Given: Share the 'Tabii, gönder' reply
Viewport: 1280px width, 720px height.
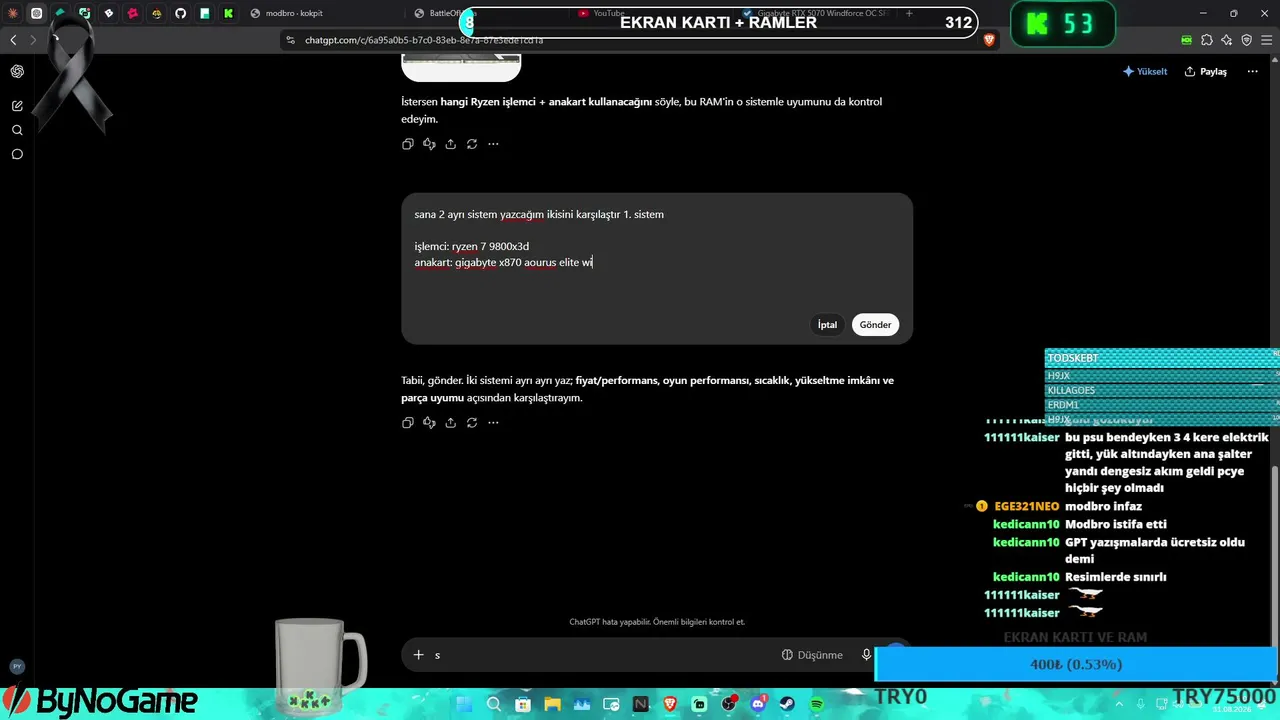Looking at the screenshot, I should pyautogui.click(x=451, y=423).
